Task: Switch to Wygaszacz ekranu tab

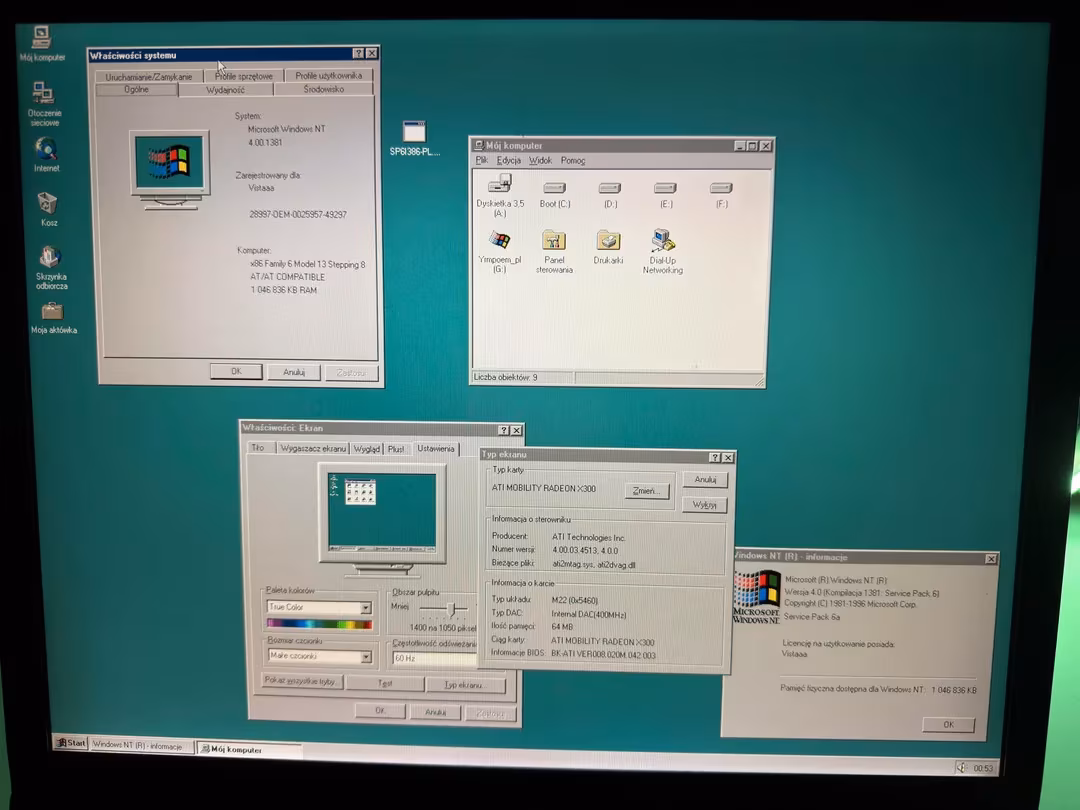Action: pyautogui.click(x=313, y=448)
